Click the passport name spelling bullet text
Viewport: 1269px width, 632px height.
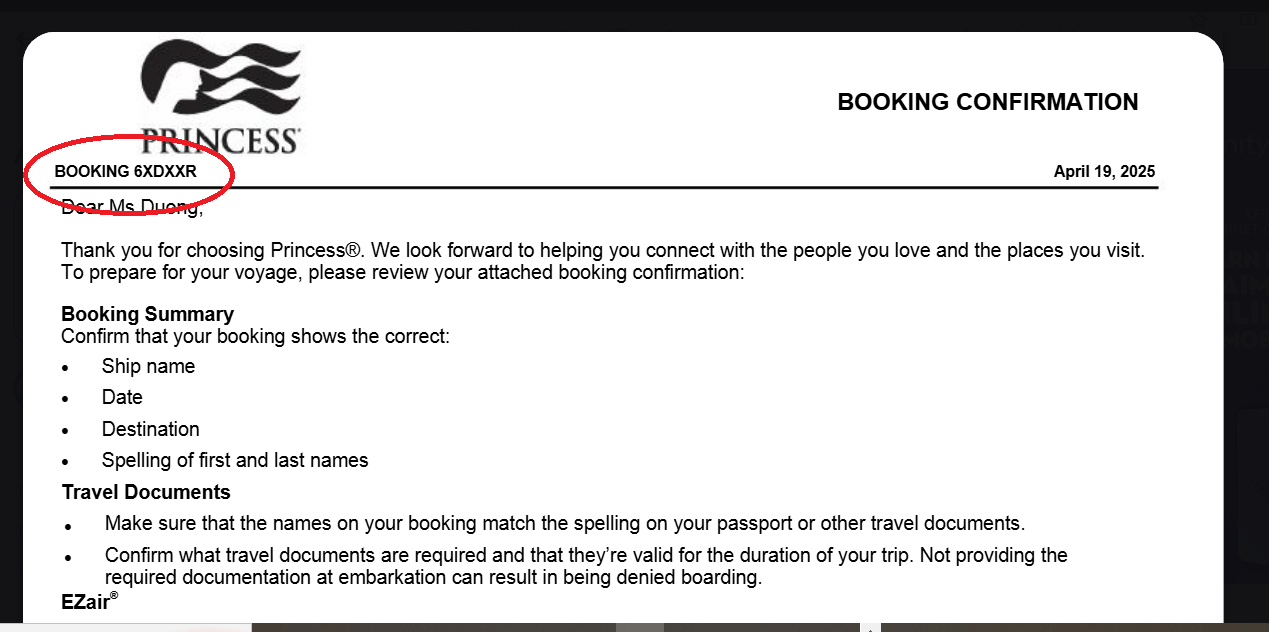pos(564,523)
